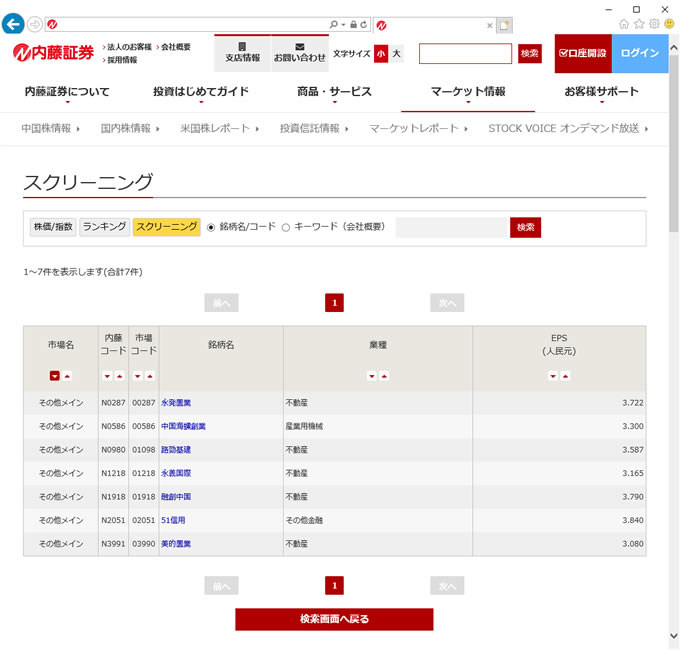The height and width of the screenshot is (650, 680).
Task: Open browser home icon
Action: click(623, 24)
